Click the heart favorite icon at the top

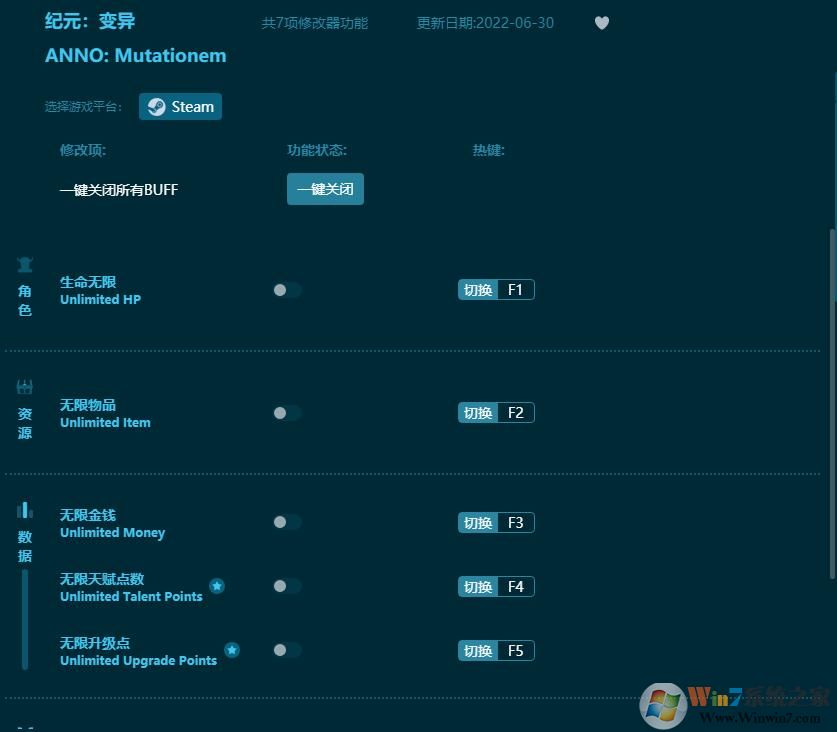tap(602, 22)
